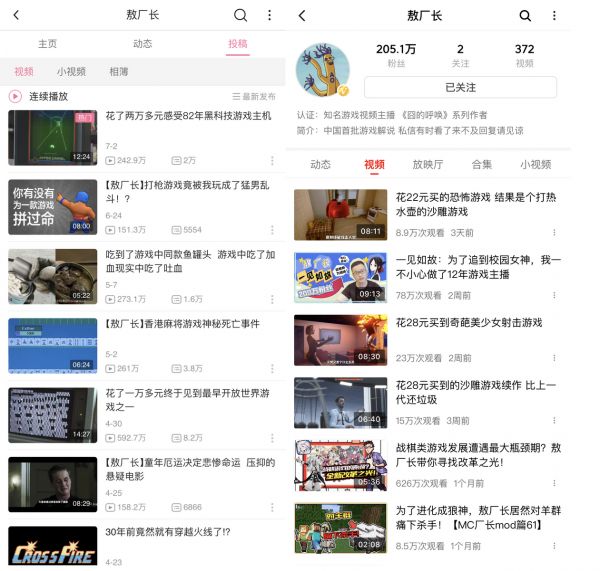This screenshot has height=571, width=600.
Task: Go back using left panel back arrow
Action: coord(16,15)
